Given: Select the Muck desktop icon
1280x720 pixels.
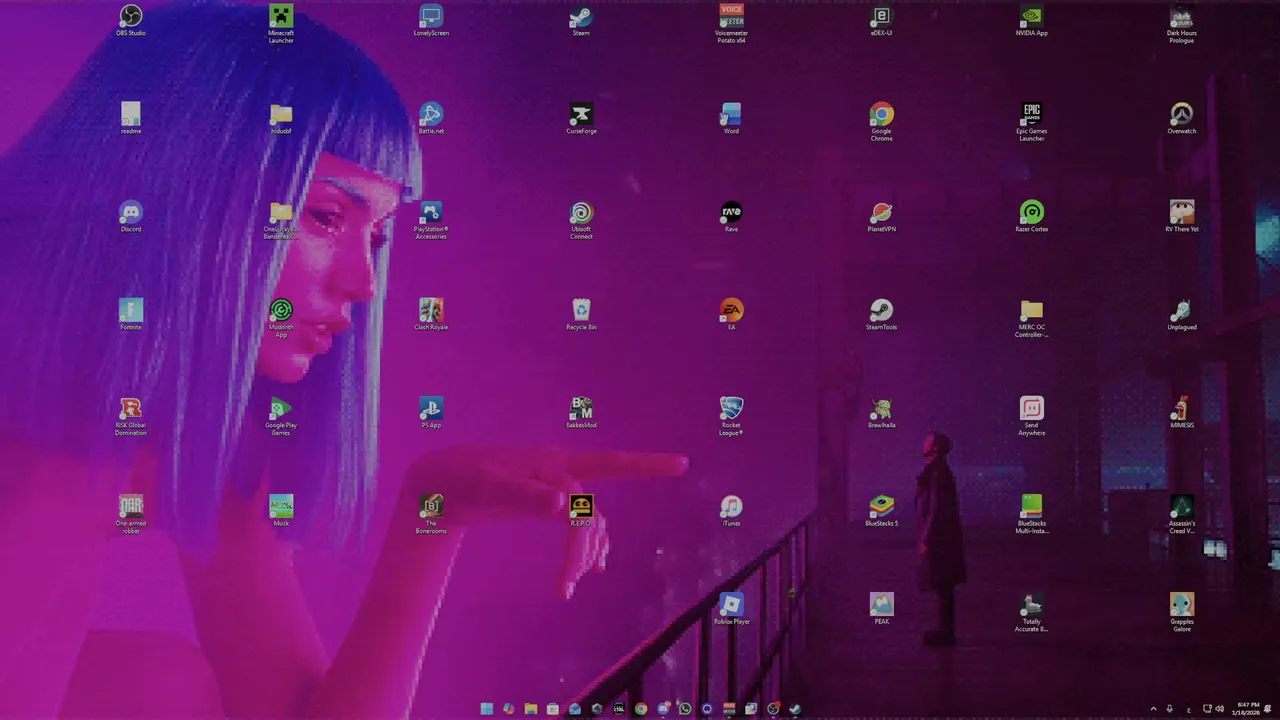Looking at the screenshot, I should click(x=281, y=511).
